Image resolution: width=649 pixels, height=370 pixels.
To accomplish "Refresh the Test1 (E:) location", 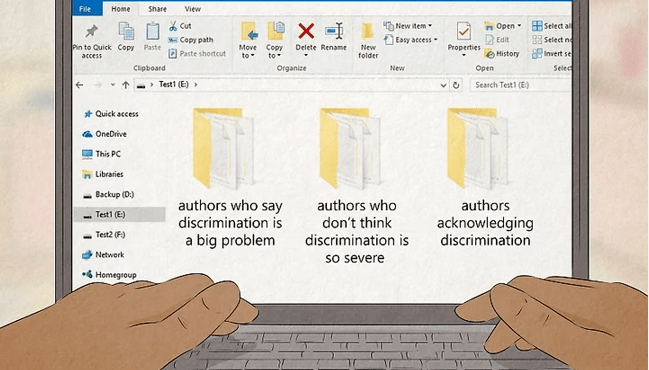I will 456,85.
